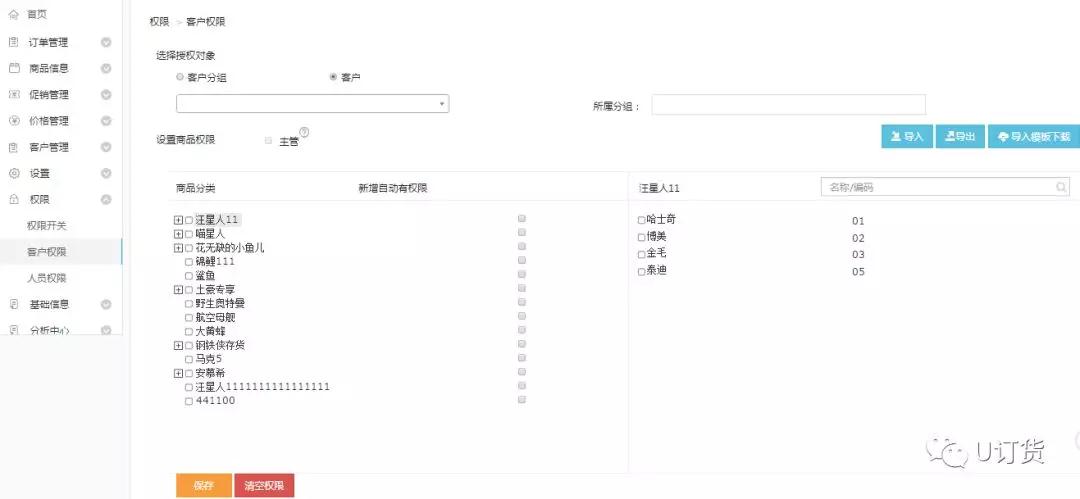Expand the 钢铁侠存货 tree node
Image resolution: width=1080 pixels, height=499 pixels.
178,345
